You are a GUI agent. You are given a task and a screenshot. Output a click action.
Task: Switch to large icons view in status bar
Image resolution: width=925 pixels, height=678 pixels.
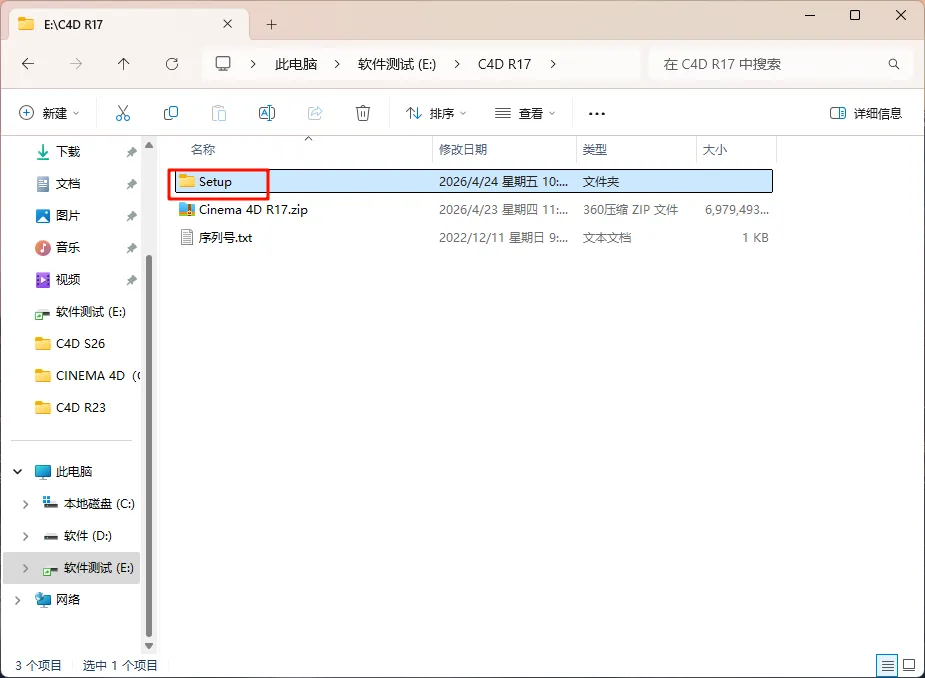coord(909,665)
